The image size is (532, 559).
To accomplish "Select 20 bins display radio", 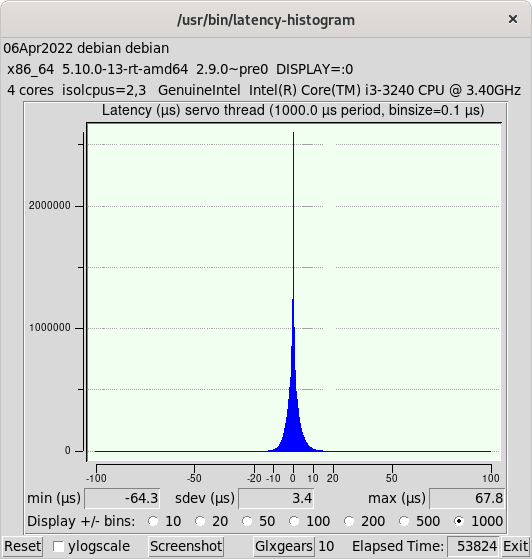I will (x=200, y=521).
